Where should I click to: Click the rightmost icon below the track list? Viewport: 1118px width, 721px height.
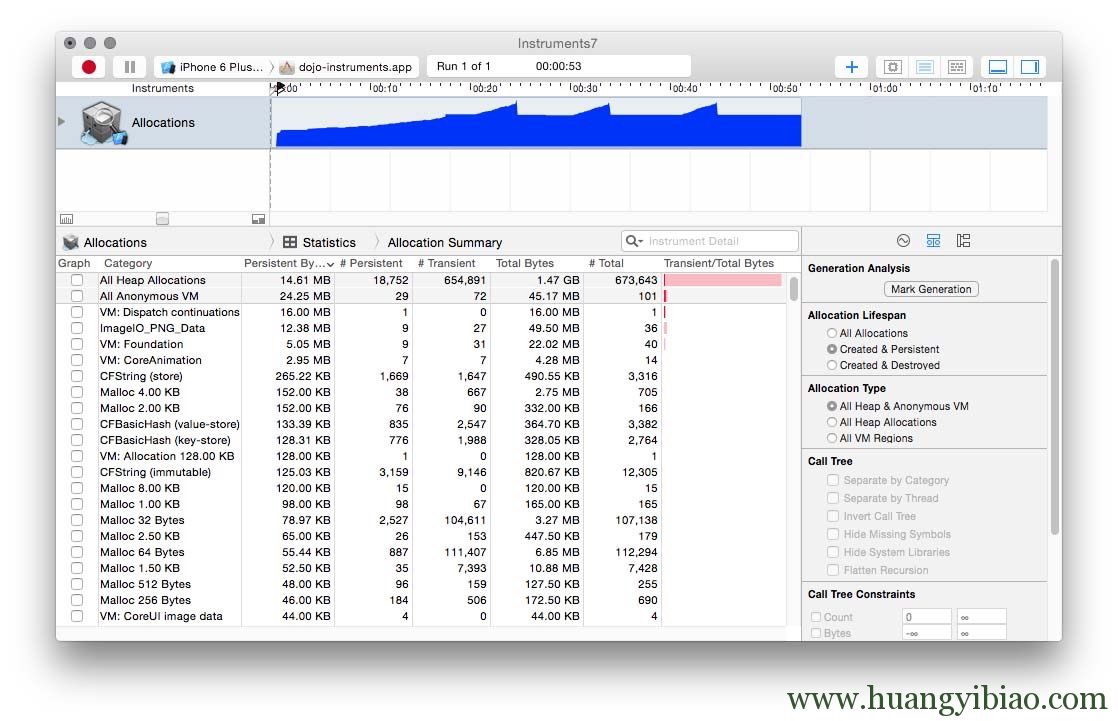click(258, 219)
